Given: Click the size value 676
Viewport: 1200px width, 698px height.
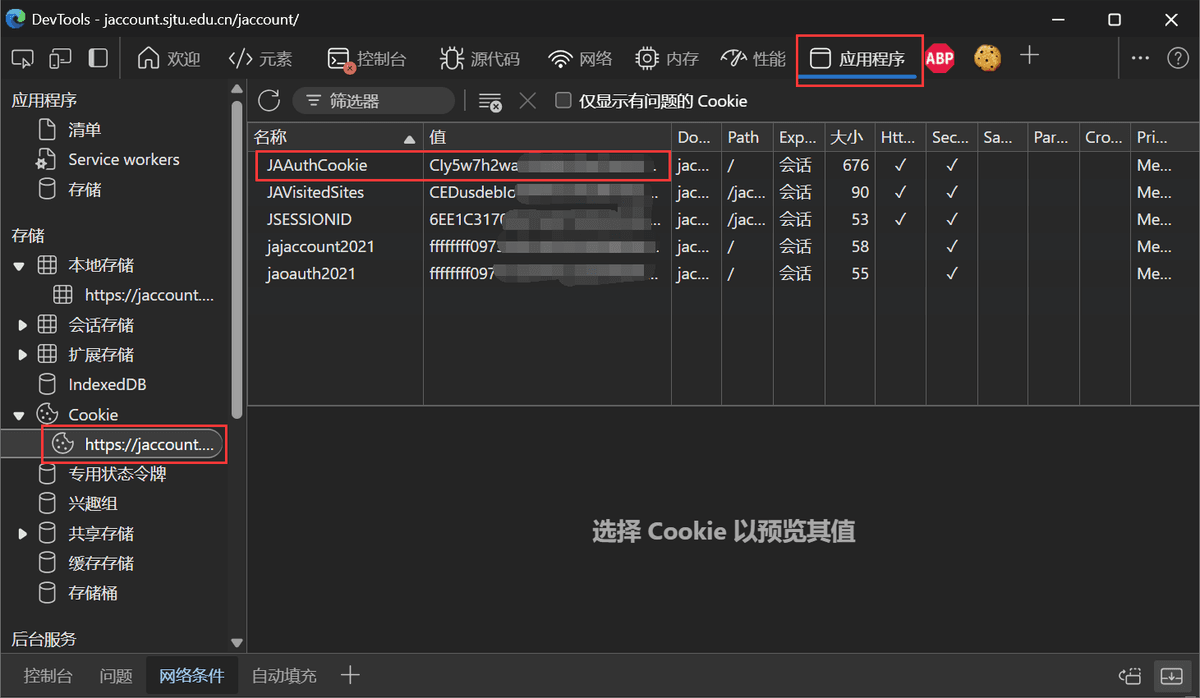Looking at the screenshot, I should click(x=856, y=165).
